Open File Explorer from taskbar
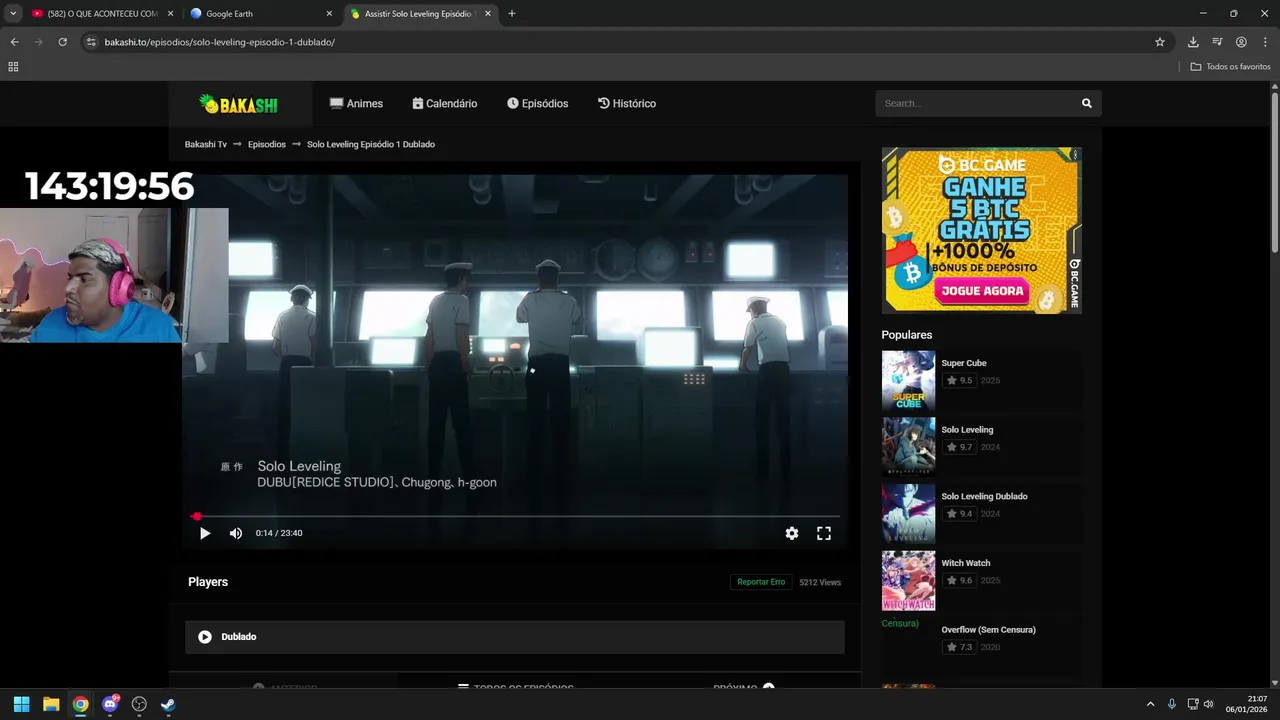This screenshot has width=1280, height=720. tap(51, 704)
